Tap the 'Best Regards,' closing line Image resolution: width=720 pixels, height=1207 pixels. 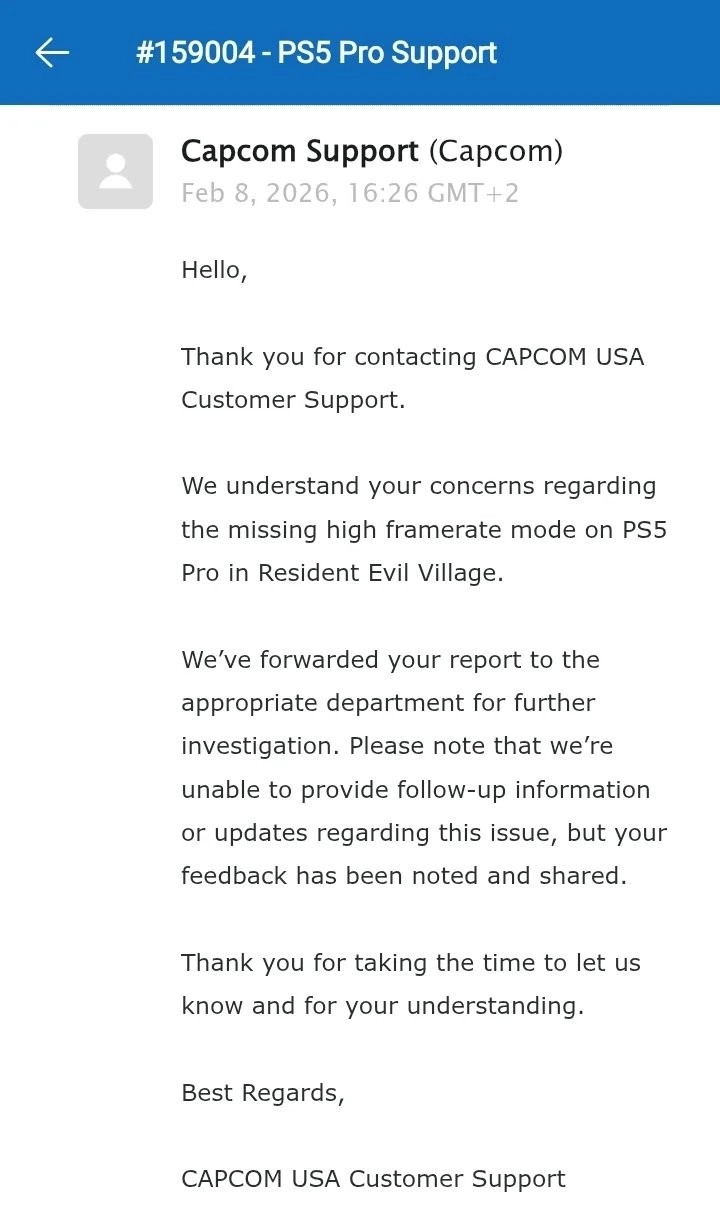pos(262,1093)
